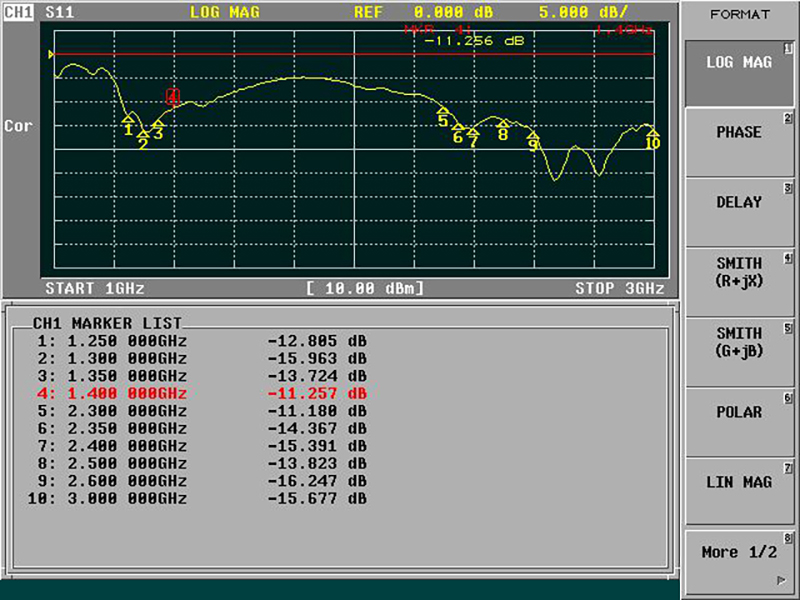Click the Cor correction status indicator

pos(18,126)
